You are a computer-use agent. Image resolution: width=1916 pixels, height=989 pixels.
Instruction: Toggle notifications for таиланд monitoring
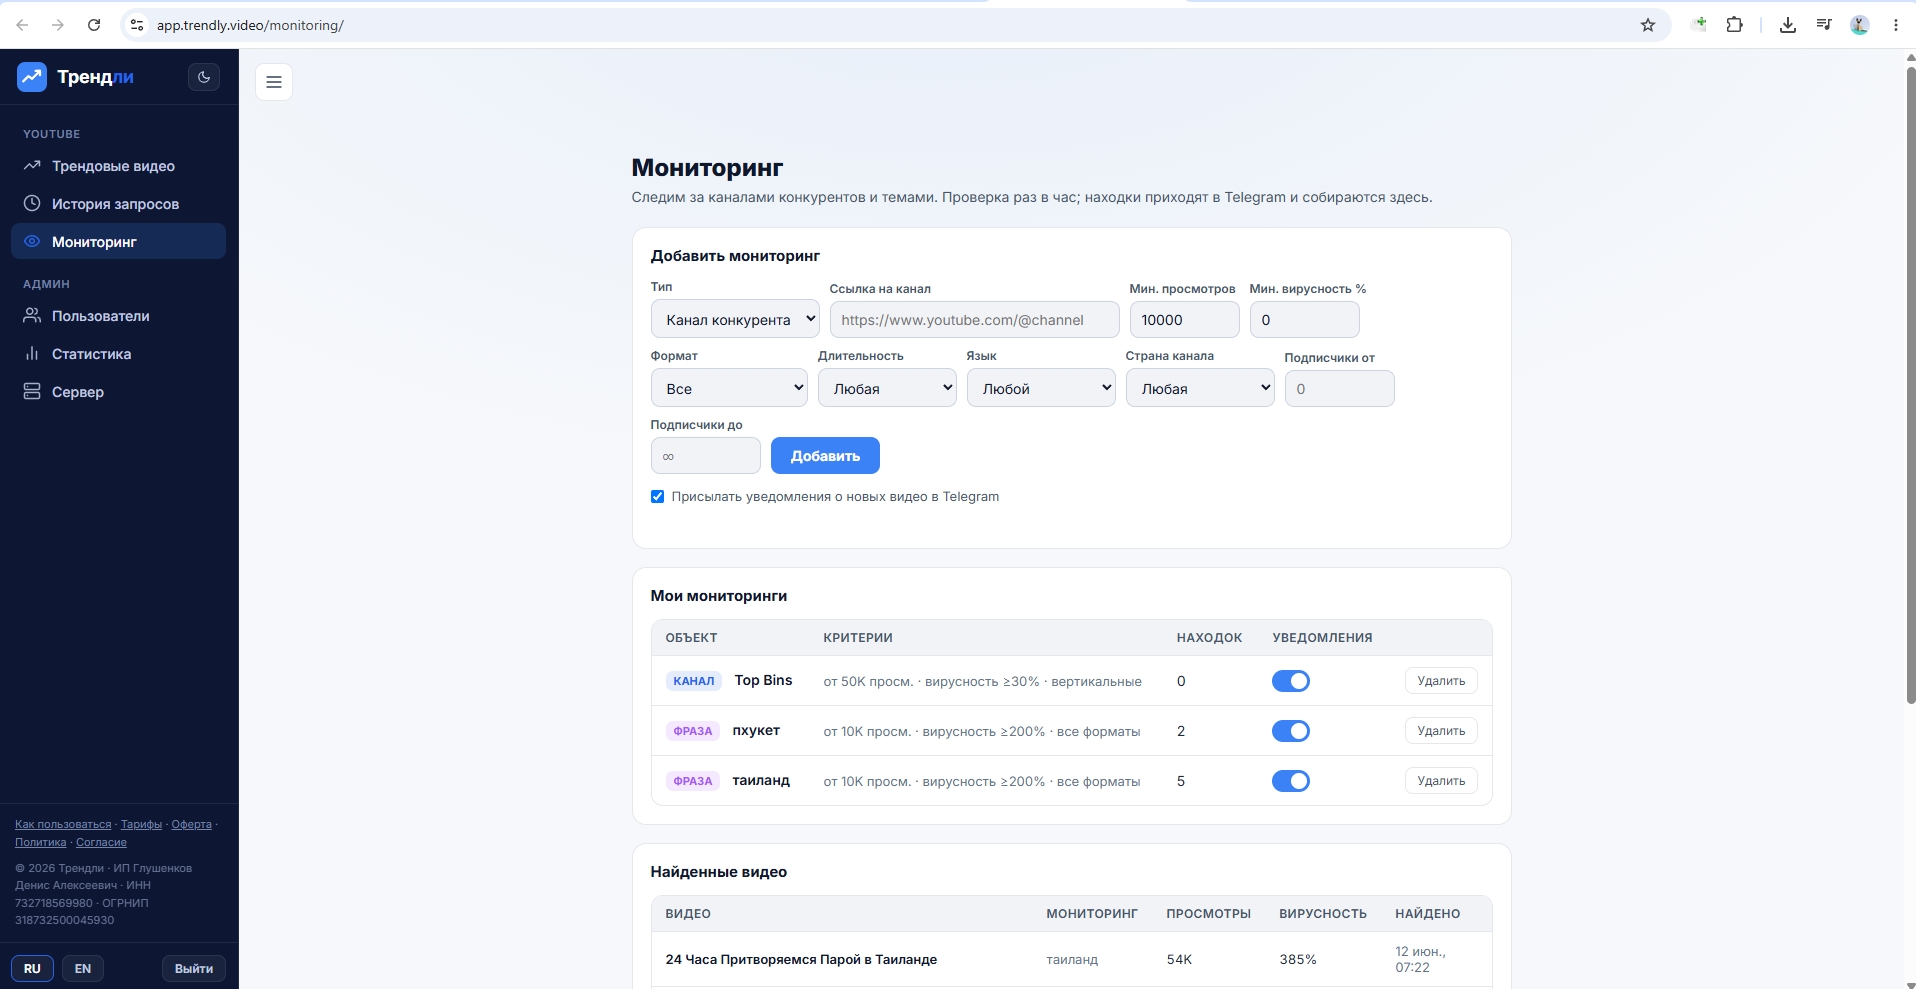tap(1291, 781)
